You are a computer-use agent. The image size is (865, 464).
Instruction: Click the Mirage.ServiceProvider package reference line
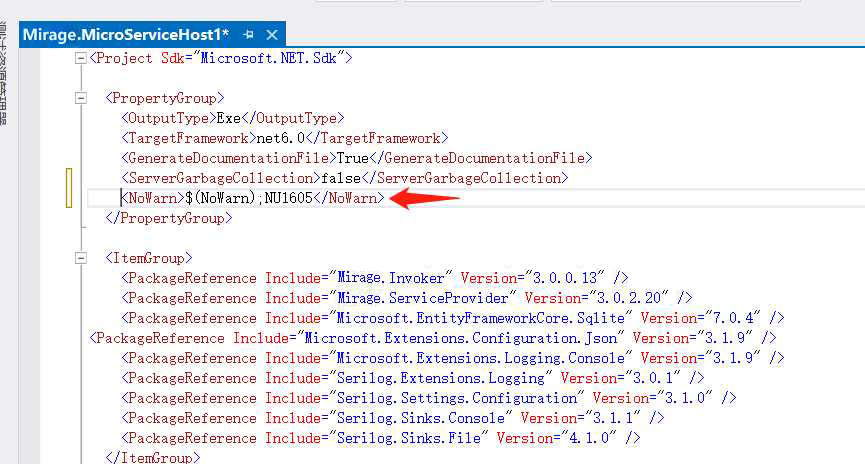point(407,298)
